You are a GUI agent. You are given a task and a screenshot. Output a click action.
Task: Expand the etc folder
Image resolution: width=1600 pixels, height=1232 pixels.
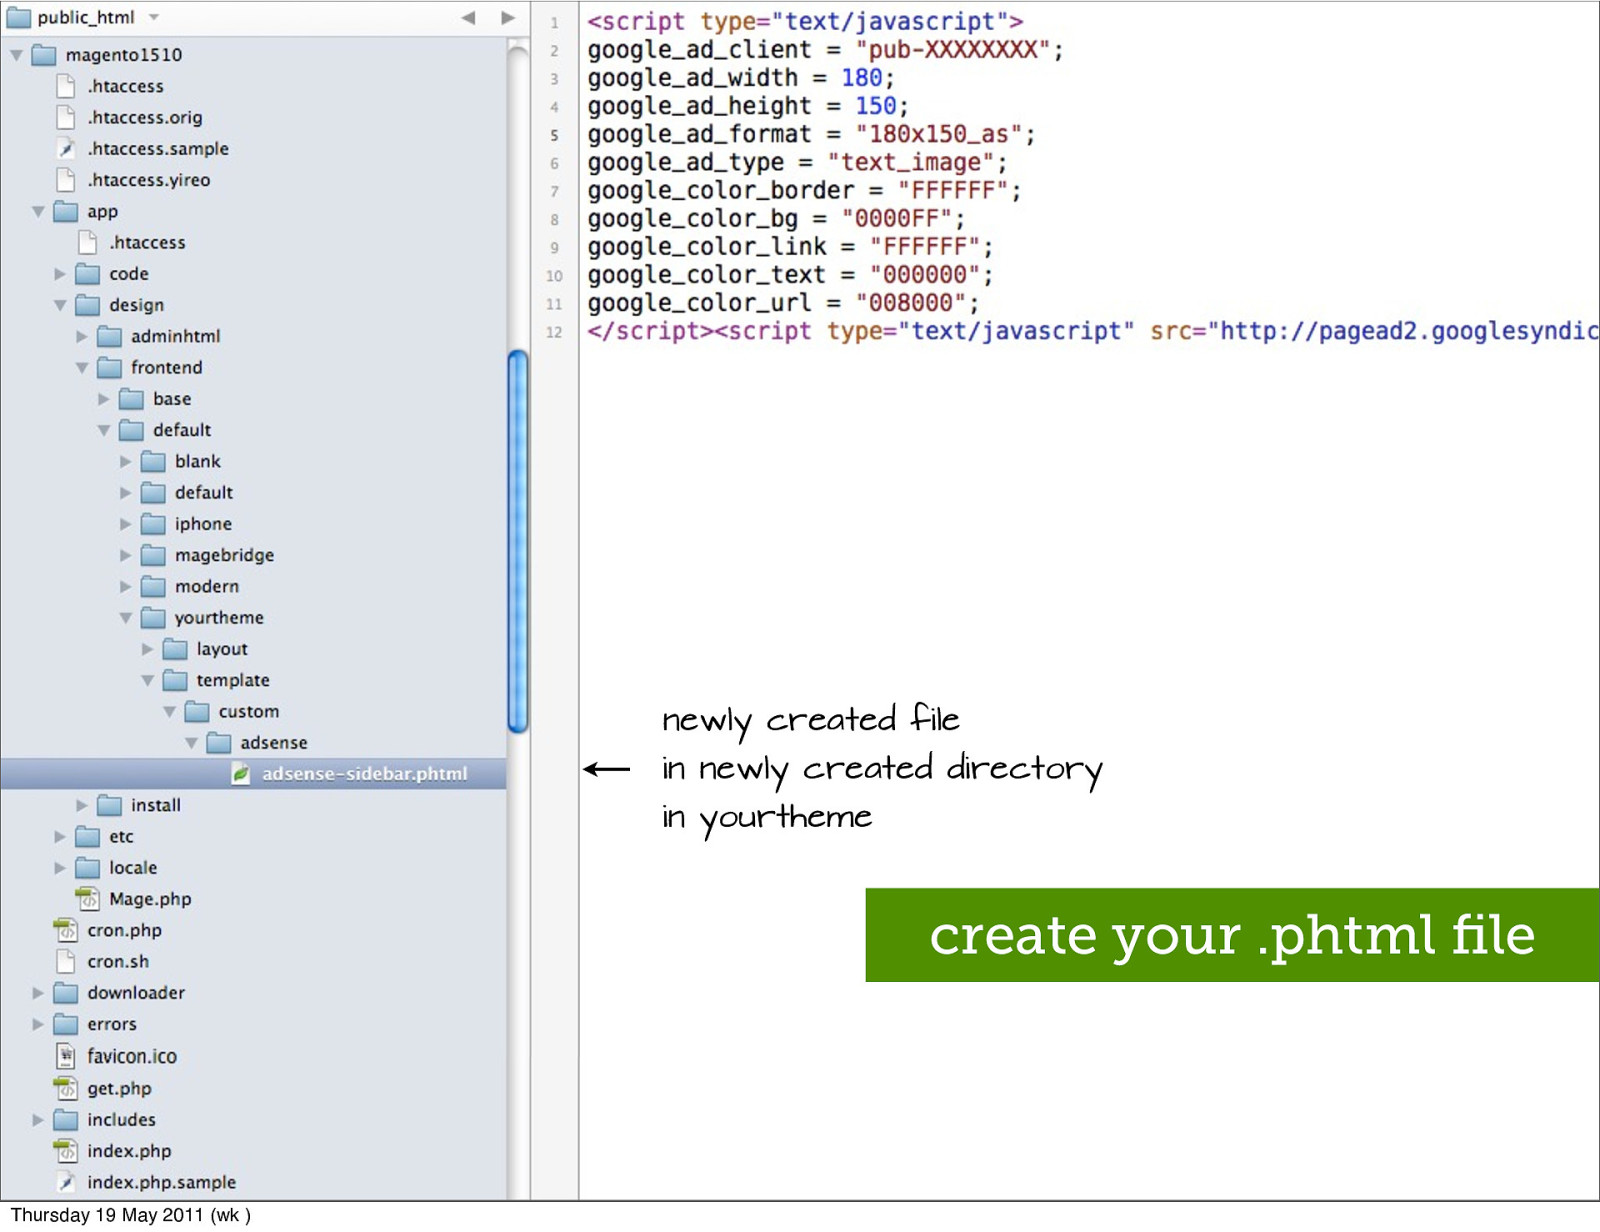(x=60, y=836)
